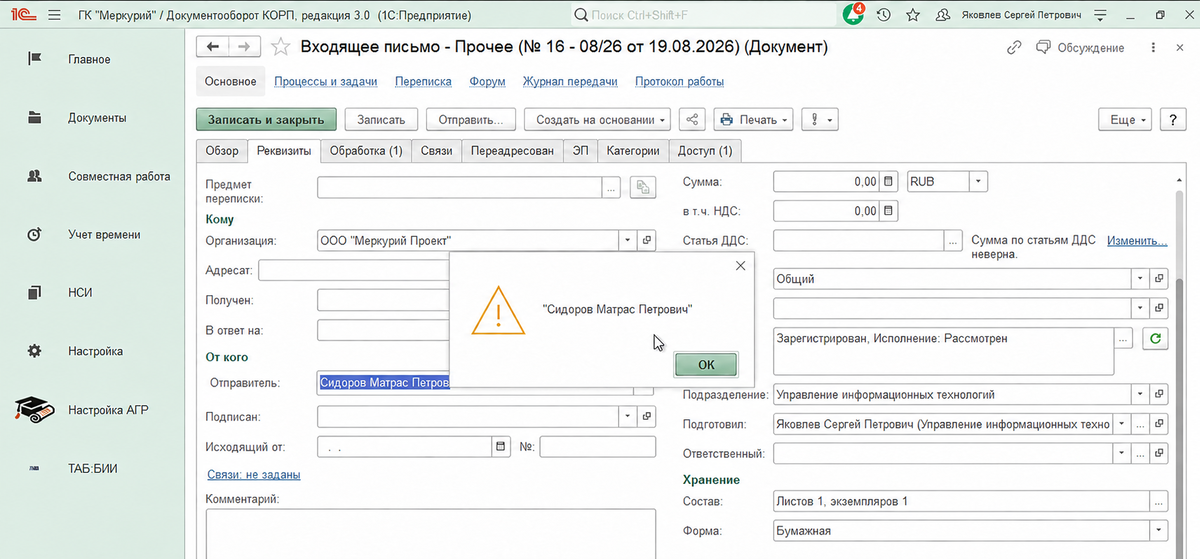Open the 1C main menu hamburger icon
Screen dimensions: 1200x559
(53, 16)
